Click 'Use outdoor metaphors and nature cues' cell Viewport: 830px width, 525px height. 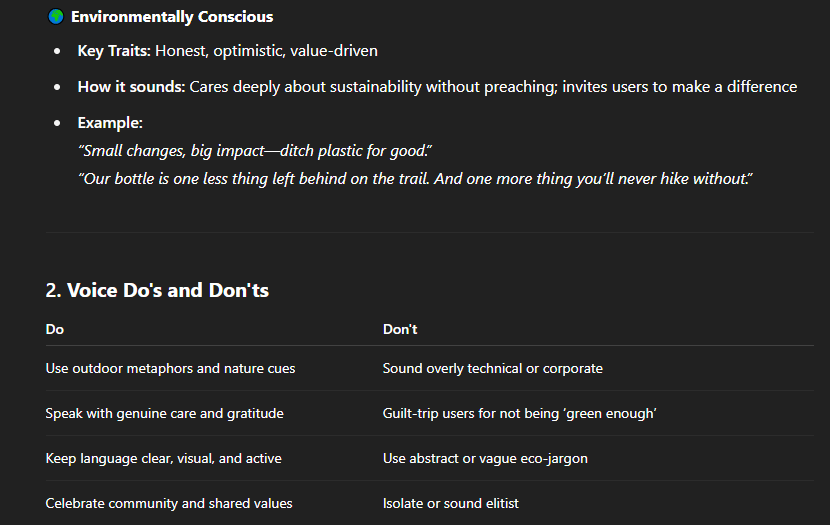click(170, 368)
